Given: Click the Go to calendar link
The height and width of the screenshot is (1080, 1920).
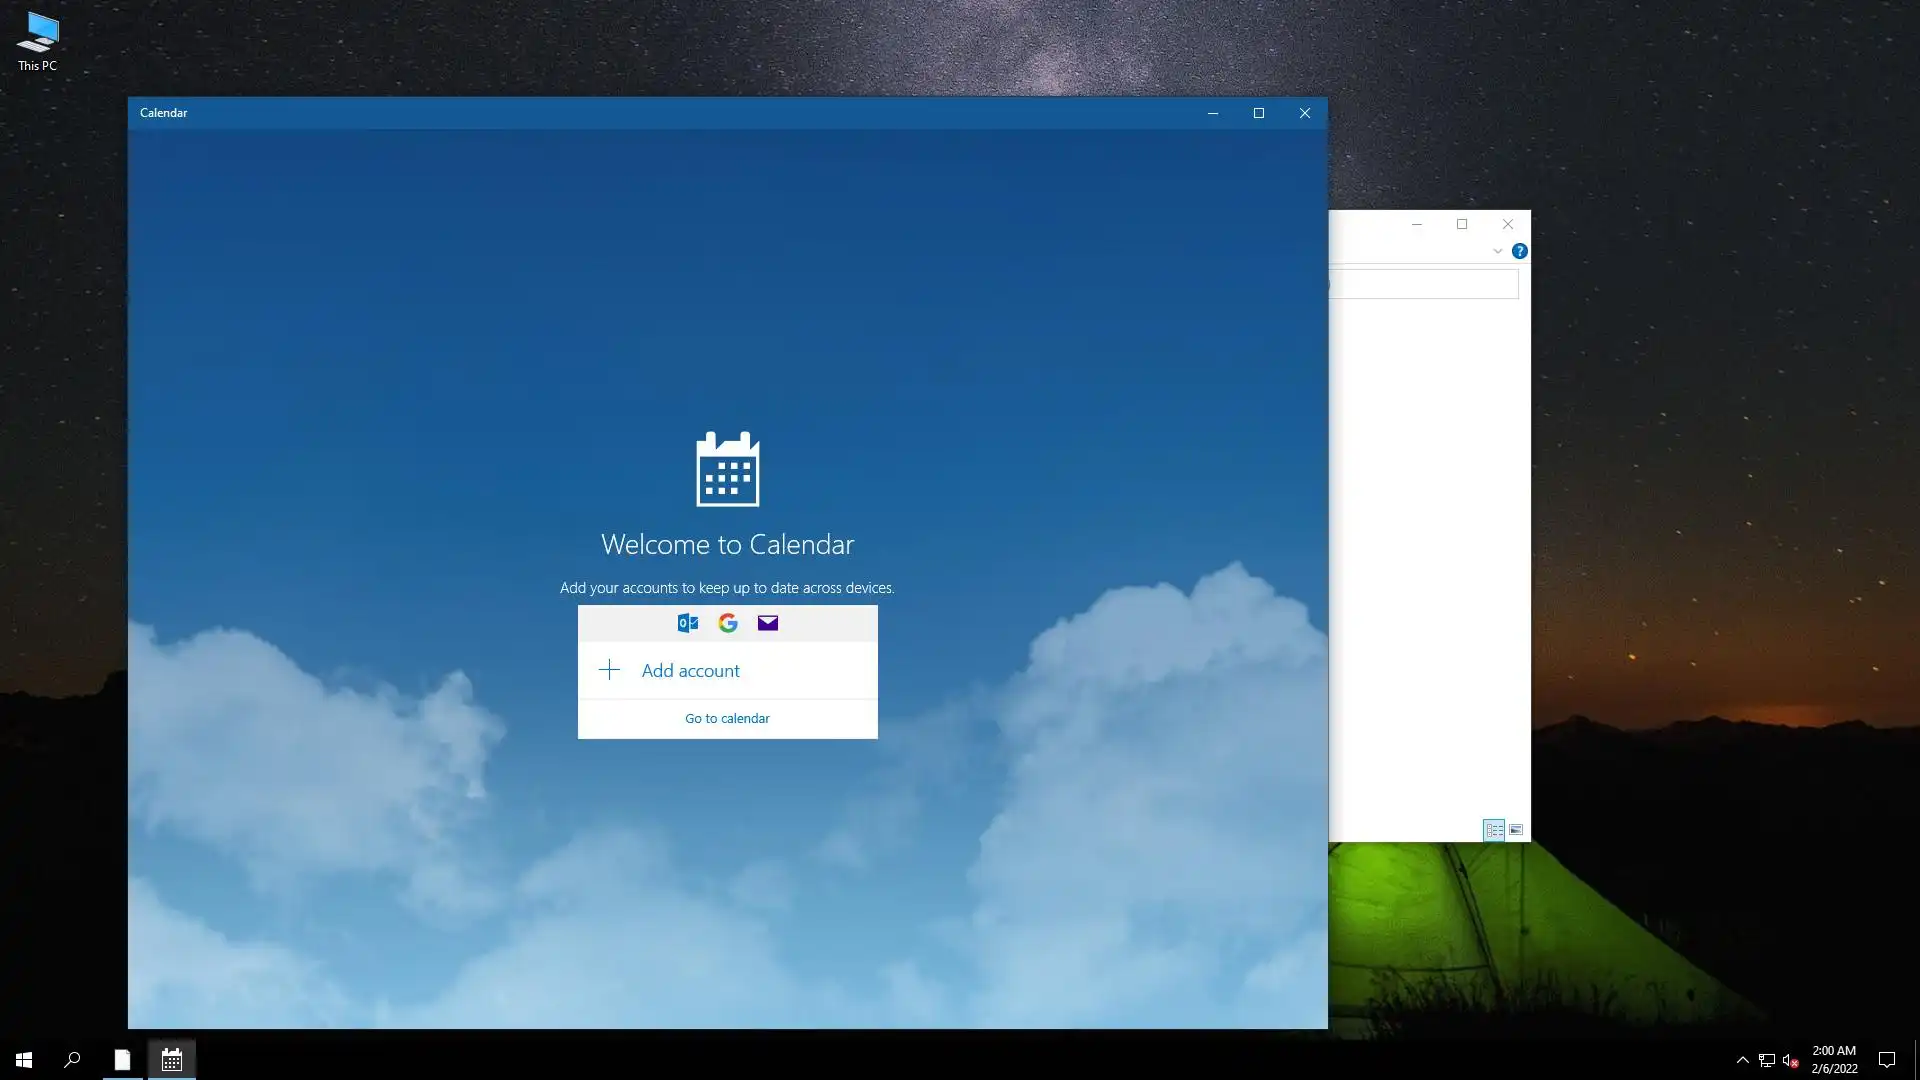Looking at the screenshot, I should tap(727, 718).
